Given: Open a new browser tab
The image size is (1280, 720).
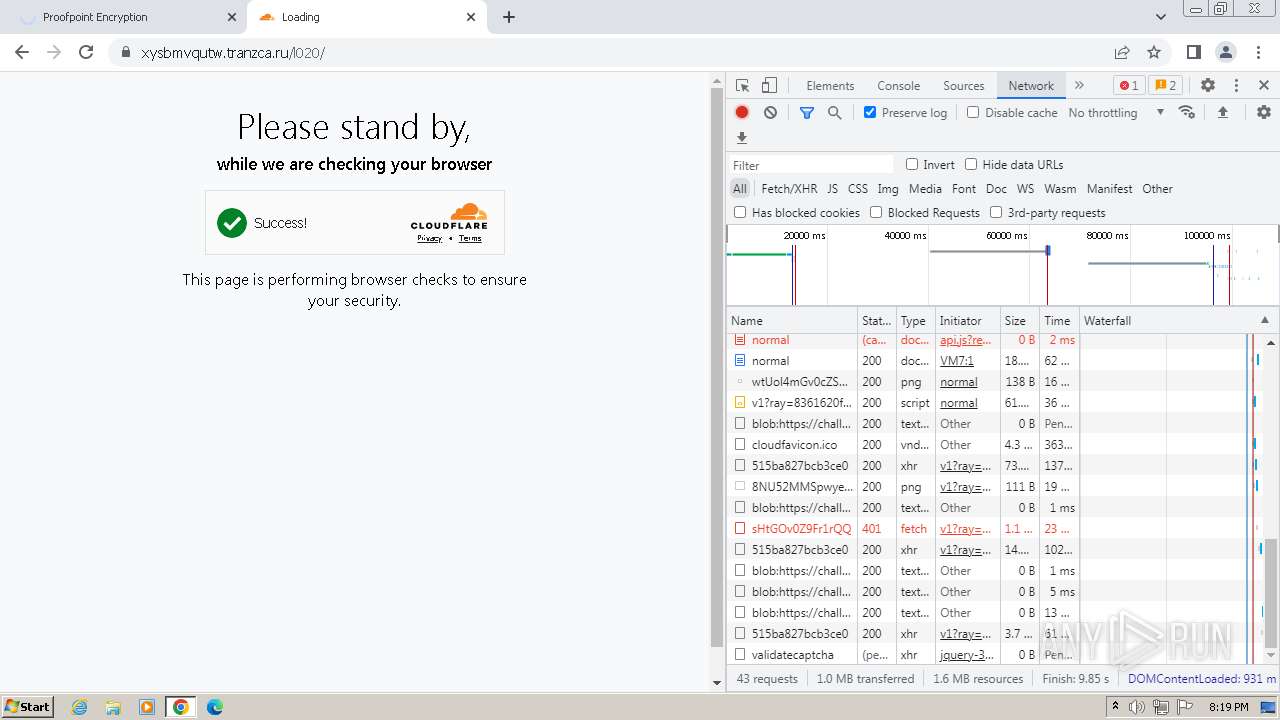Looking at the screenshot, I should pos(509,17).
